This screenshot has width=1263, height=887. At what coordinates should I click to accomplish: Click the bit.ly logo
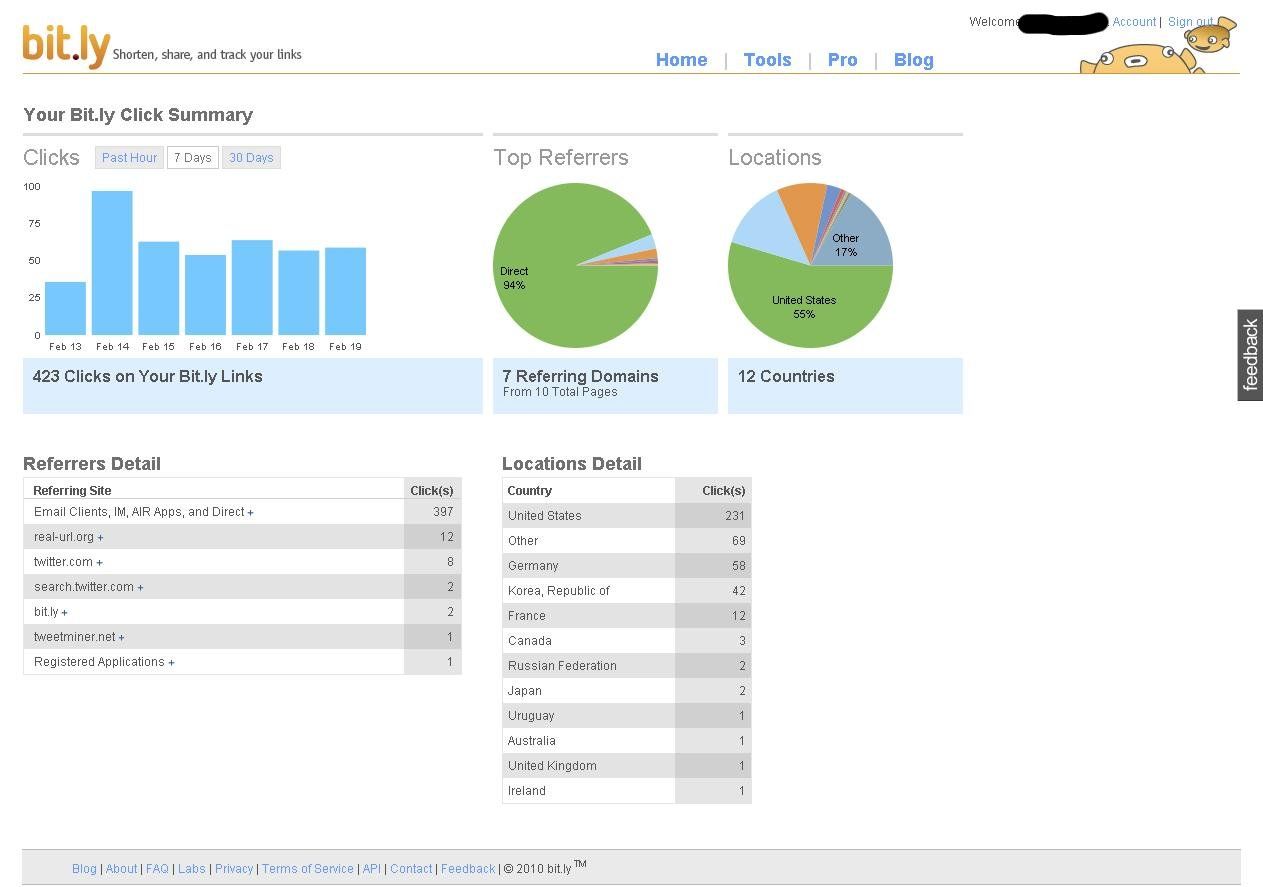tap(66, 46)
